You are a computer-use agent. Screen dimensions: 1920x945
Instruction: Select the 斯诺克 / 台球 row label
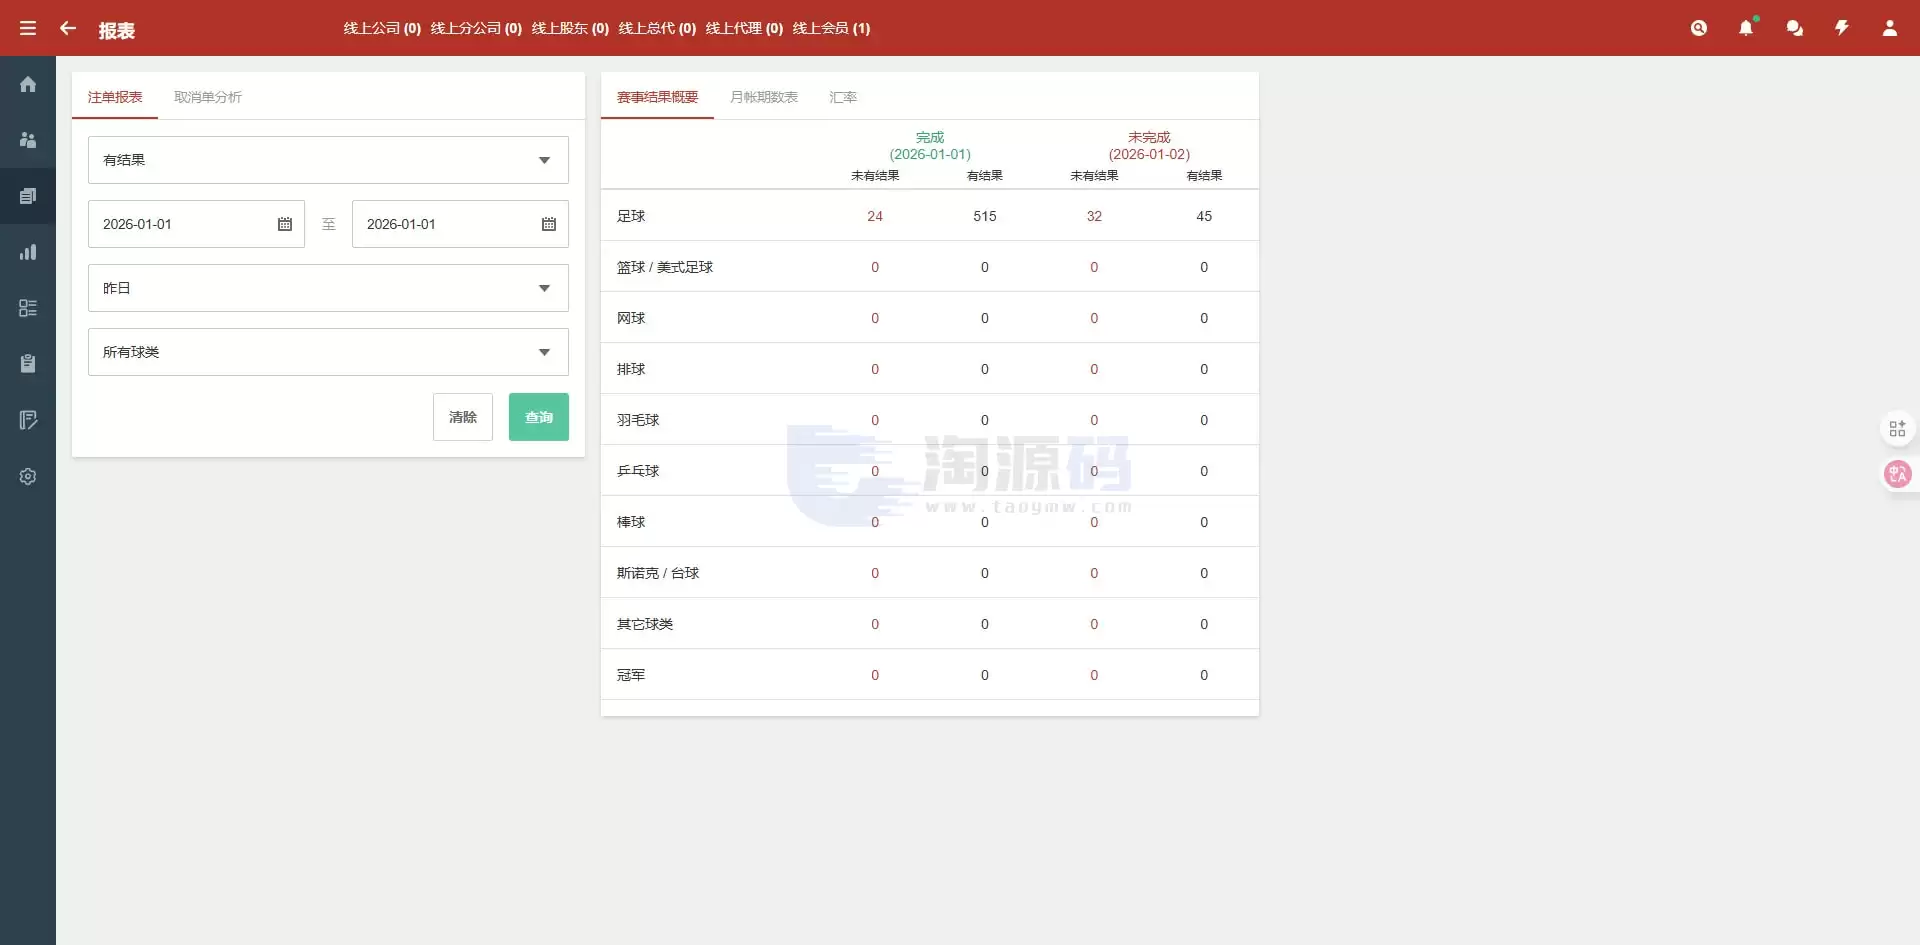coord(658,573)
